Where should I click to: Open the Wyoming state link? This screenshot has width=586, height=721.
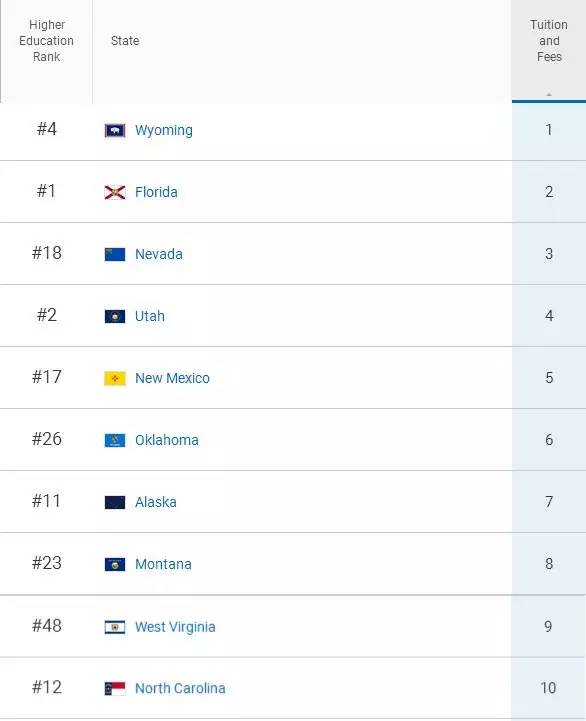pos(164,131)
